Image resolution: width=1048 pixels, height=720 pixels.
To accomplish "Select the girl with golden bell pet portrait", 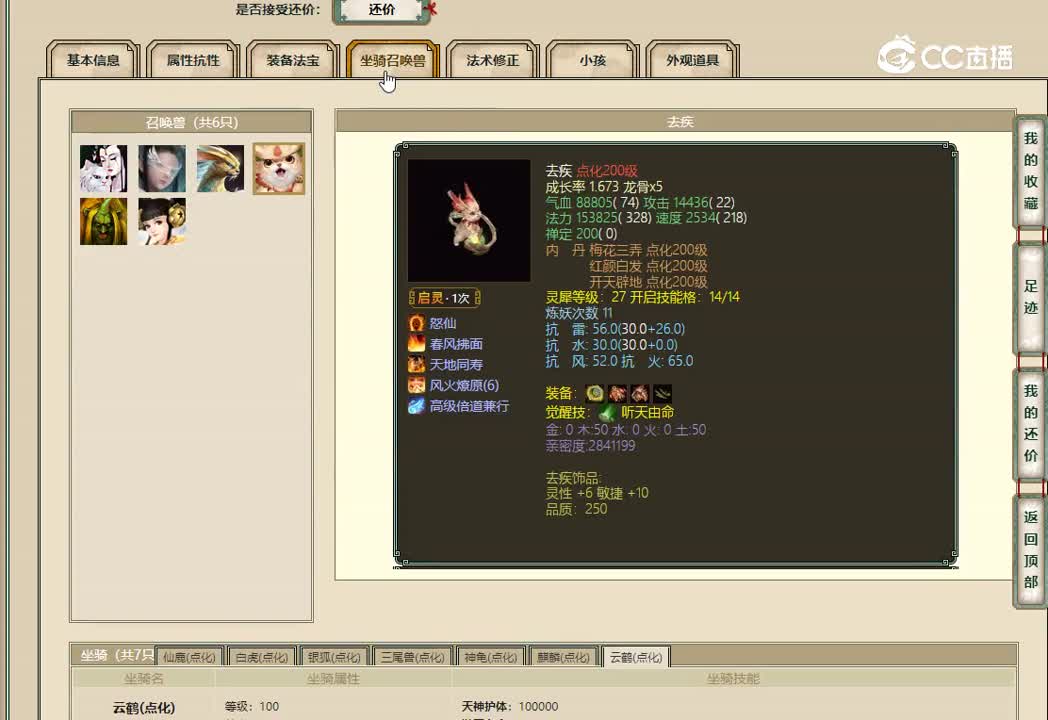I will [162, 221].
